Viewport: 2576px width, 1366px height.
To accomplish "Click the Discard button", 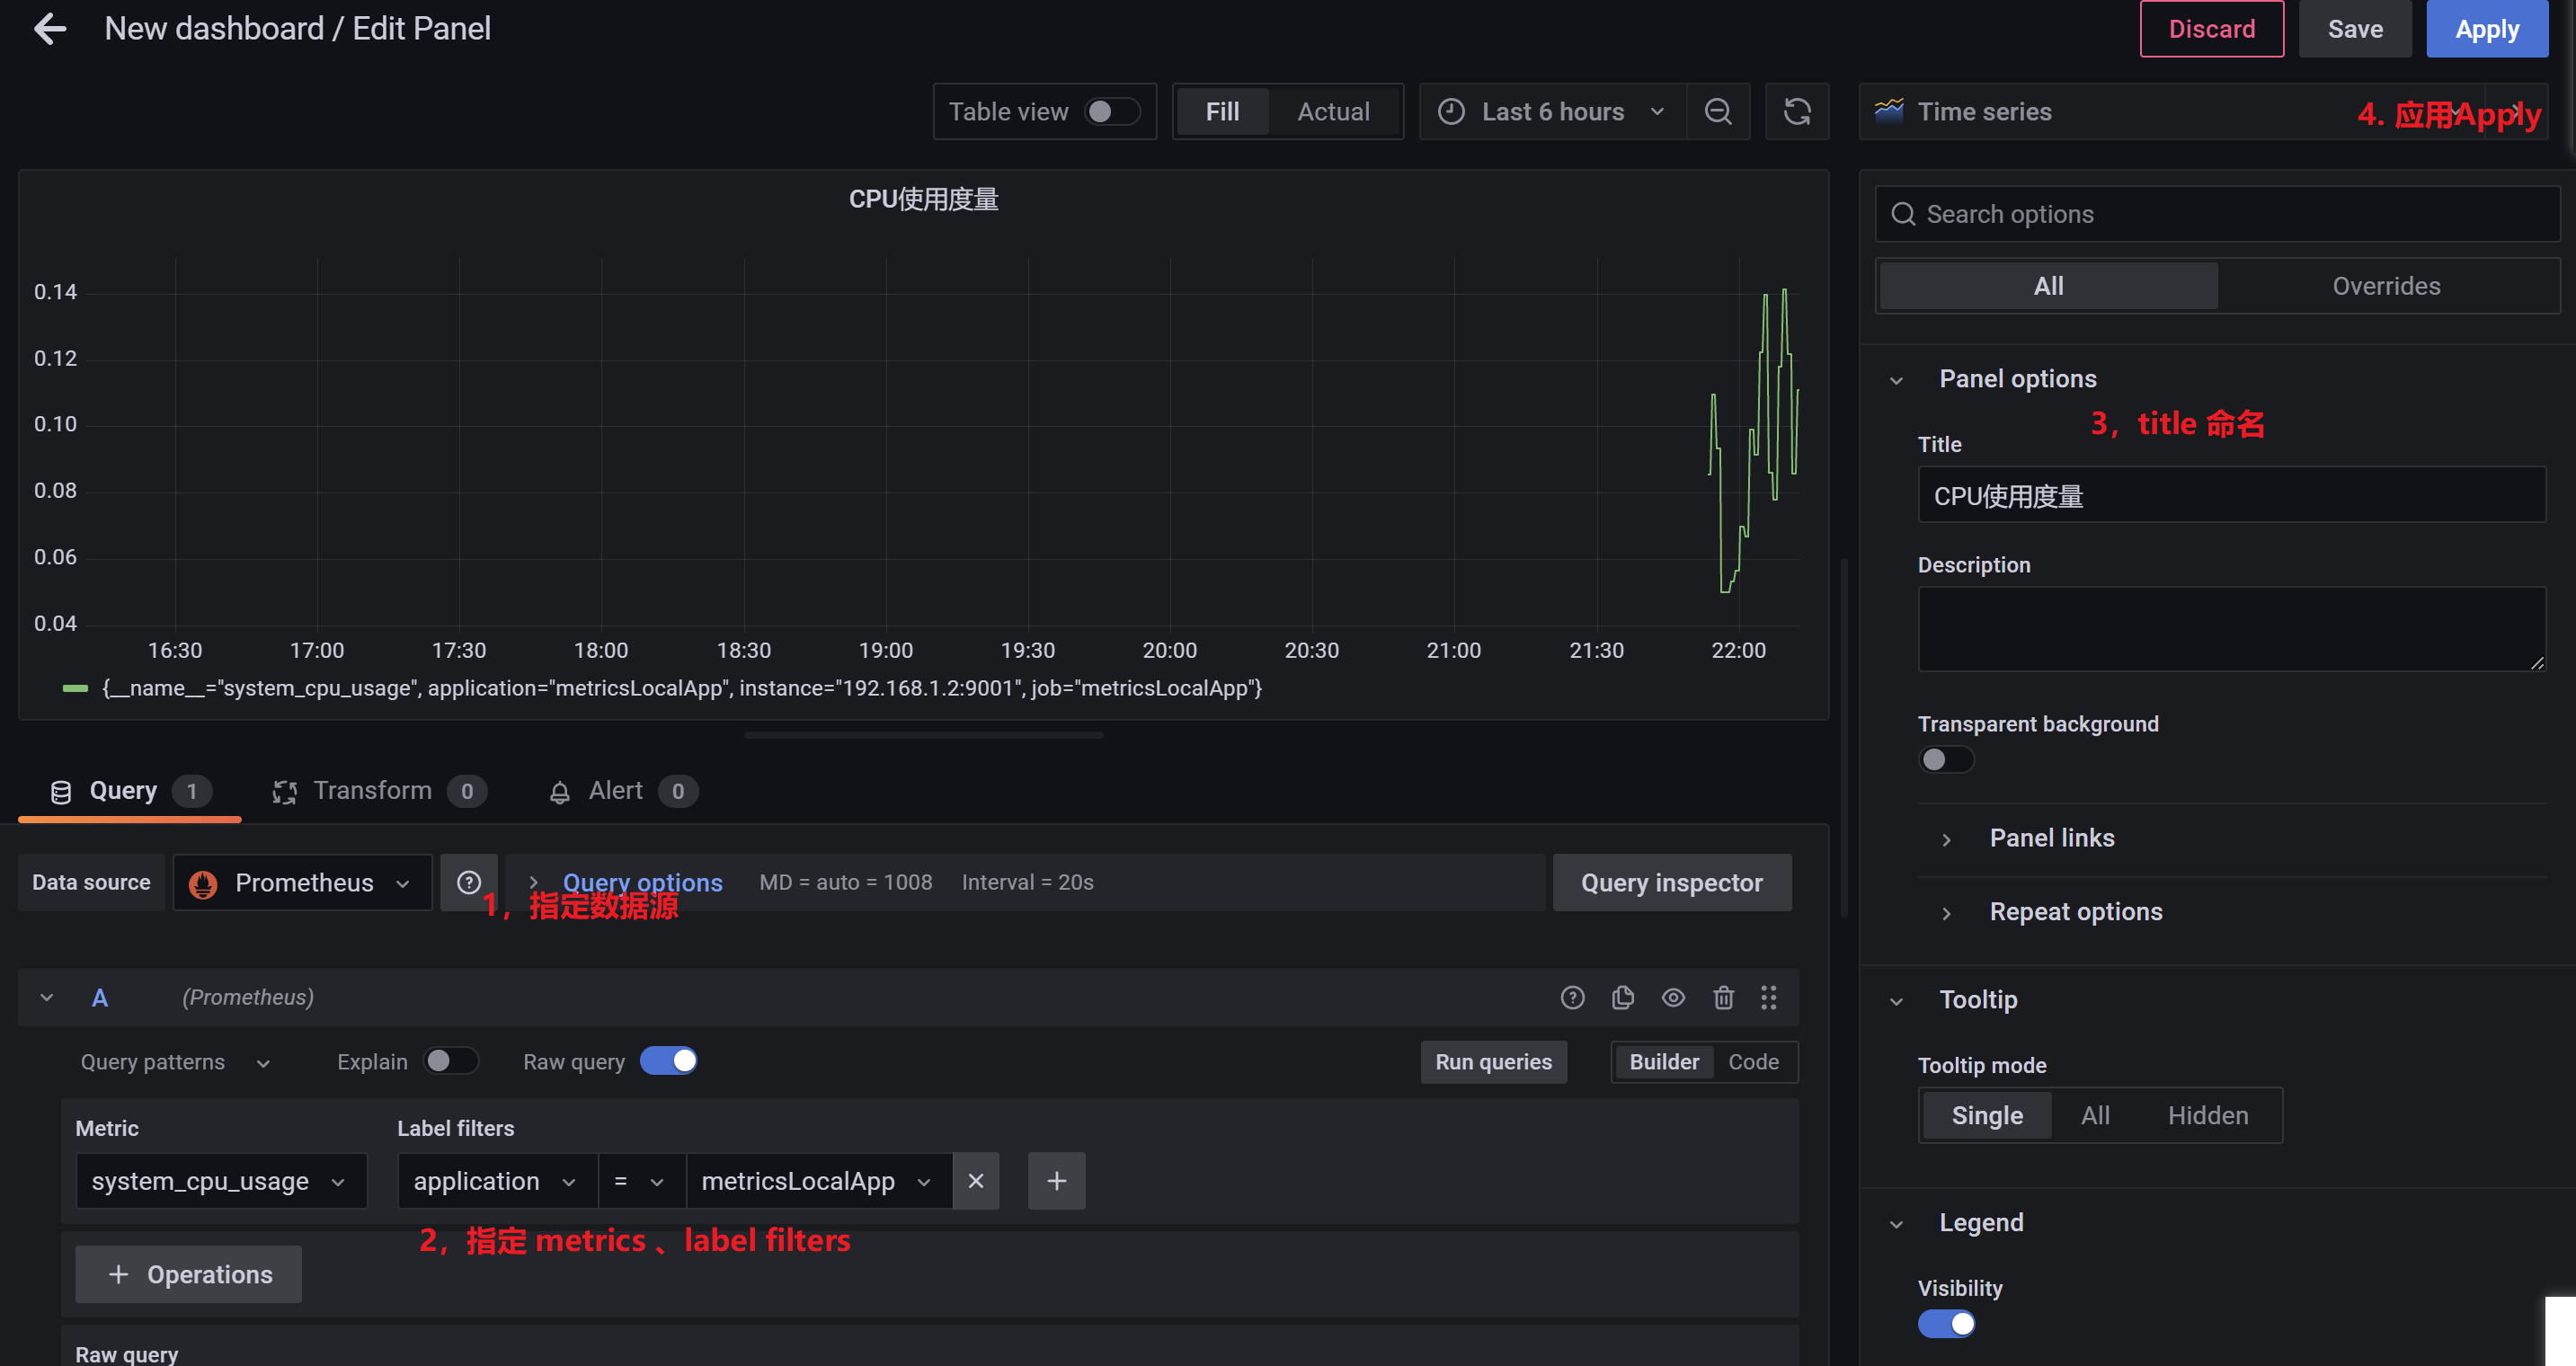I will click(x=2211, y=29).
